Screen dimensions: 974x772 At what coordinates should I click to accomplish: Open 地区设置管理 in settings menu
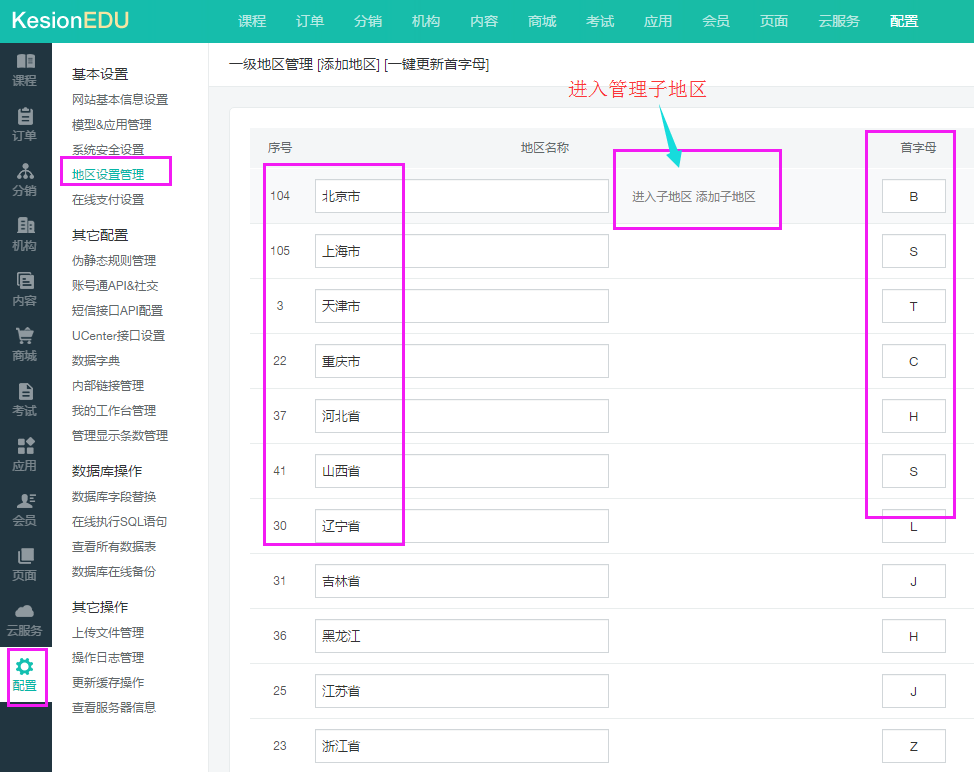108,174
